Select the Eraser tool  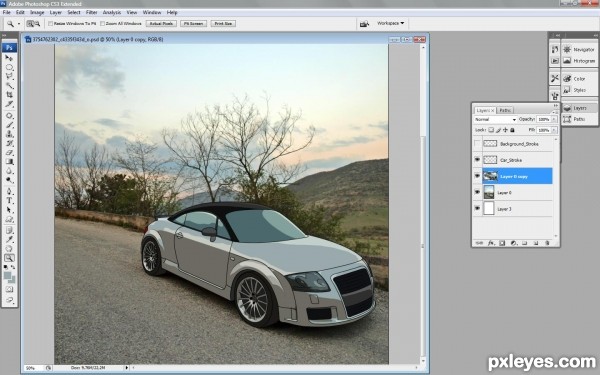point(9,153)
